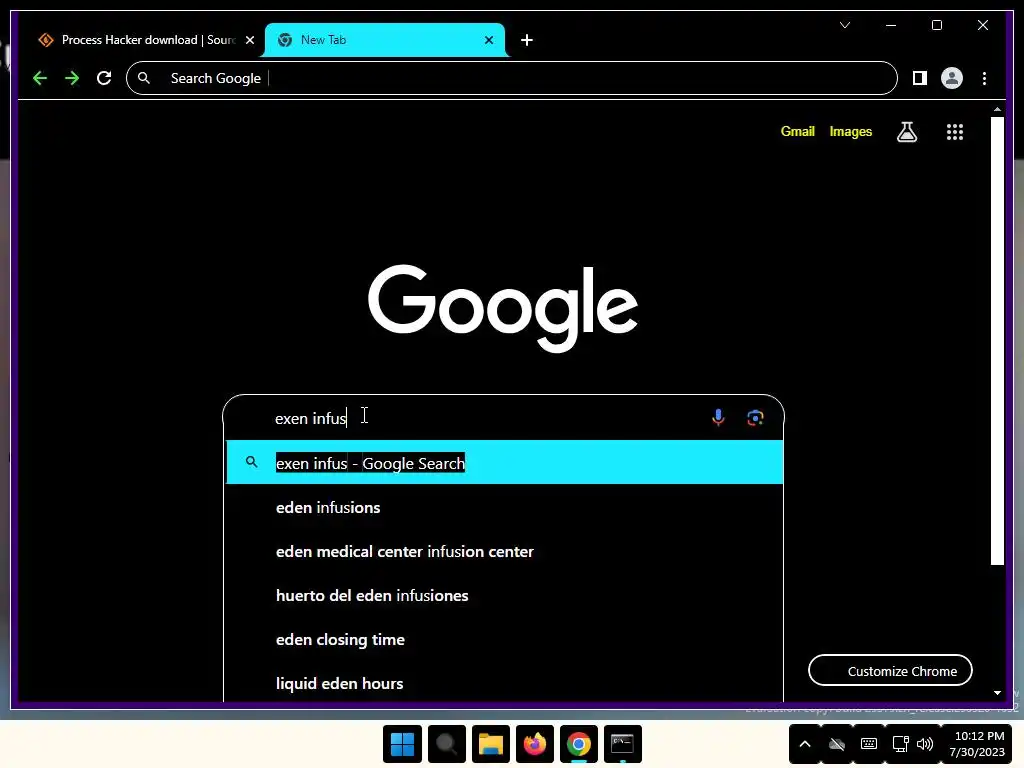Open the clock showing 10:12 PM
The height and width of the screenshot is (768, 1024).
[x=978, y=744]
